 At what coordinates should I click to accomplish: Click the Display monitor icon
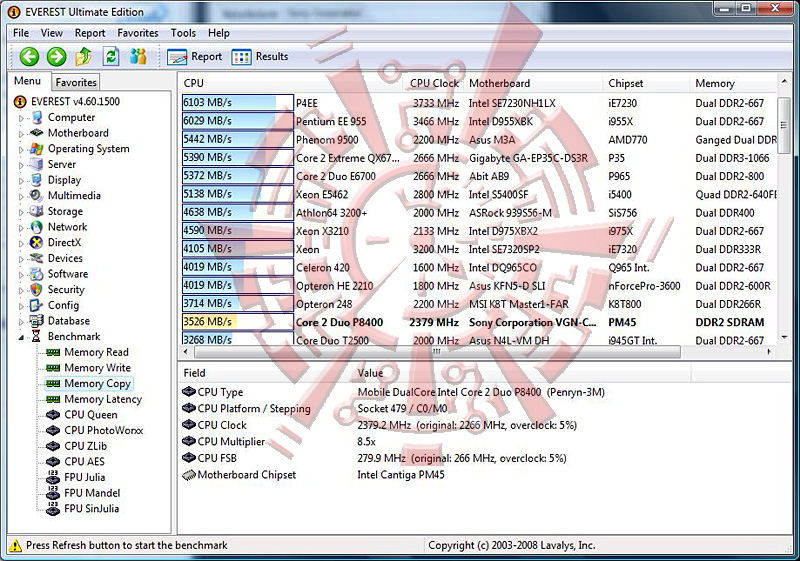pyautogui.click(x=36, y=180)
